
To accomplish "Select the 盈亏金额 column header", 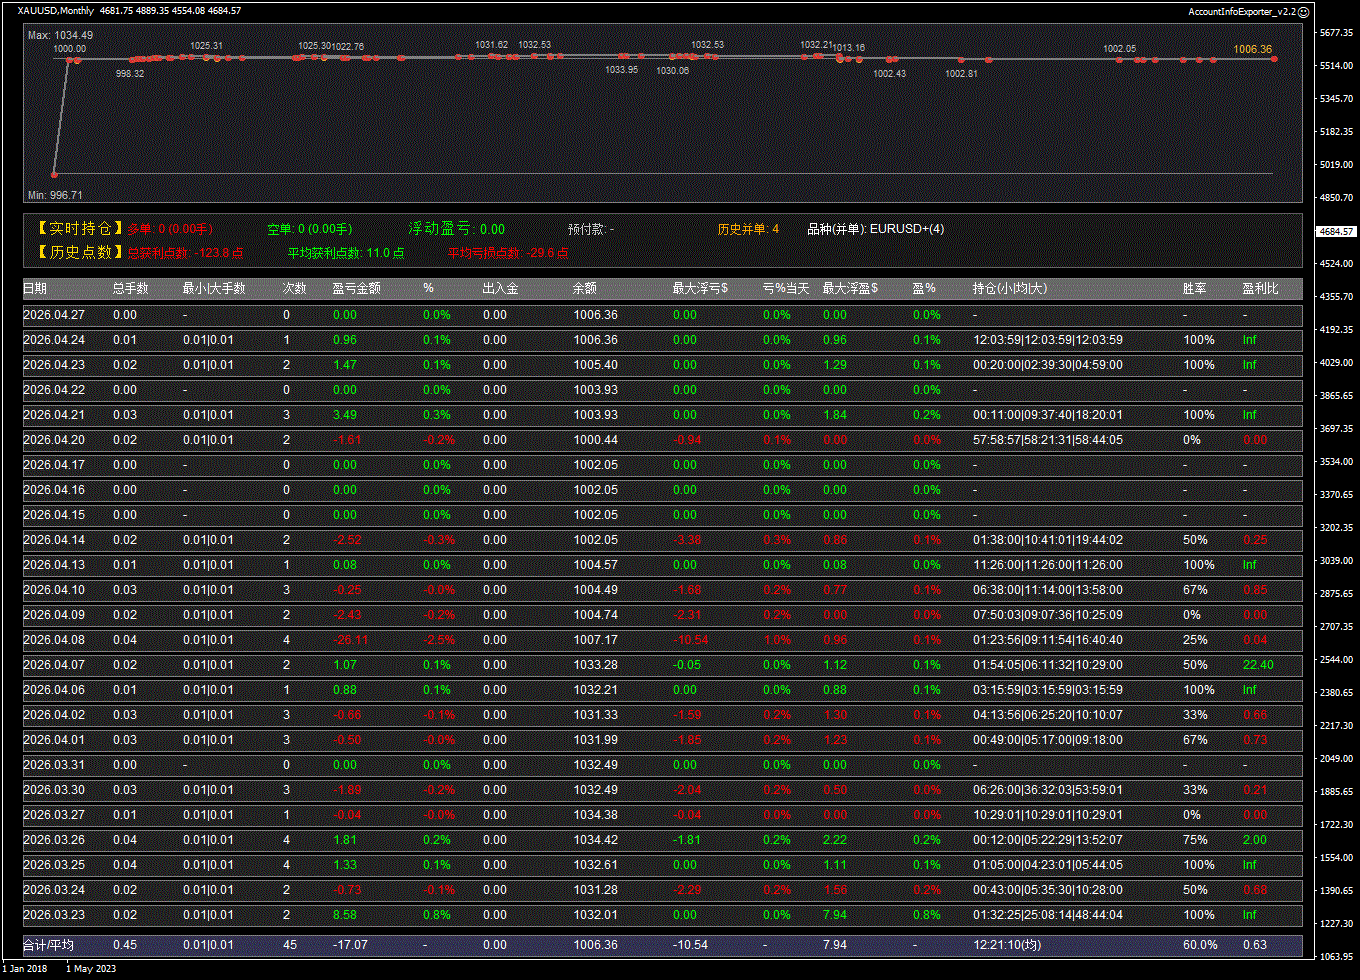I will [x=356, y=288].
